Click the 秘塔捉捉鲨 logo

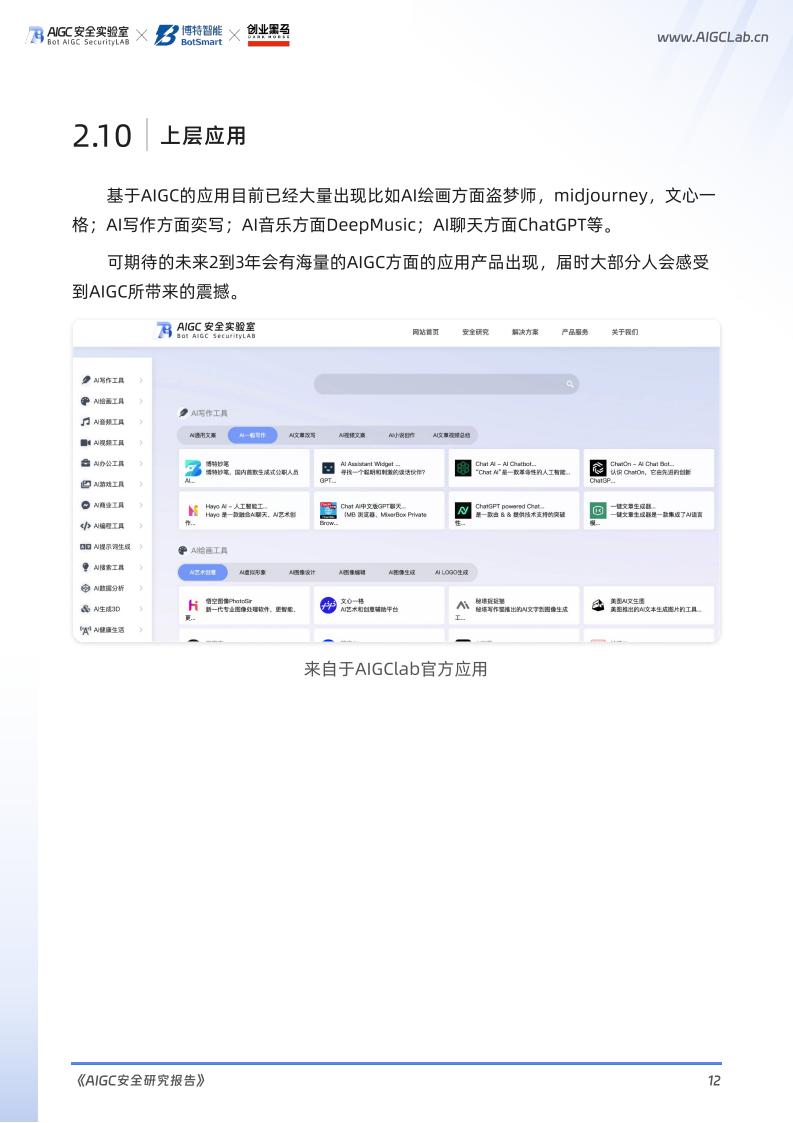[x=463, y=605]
